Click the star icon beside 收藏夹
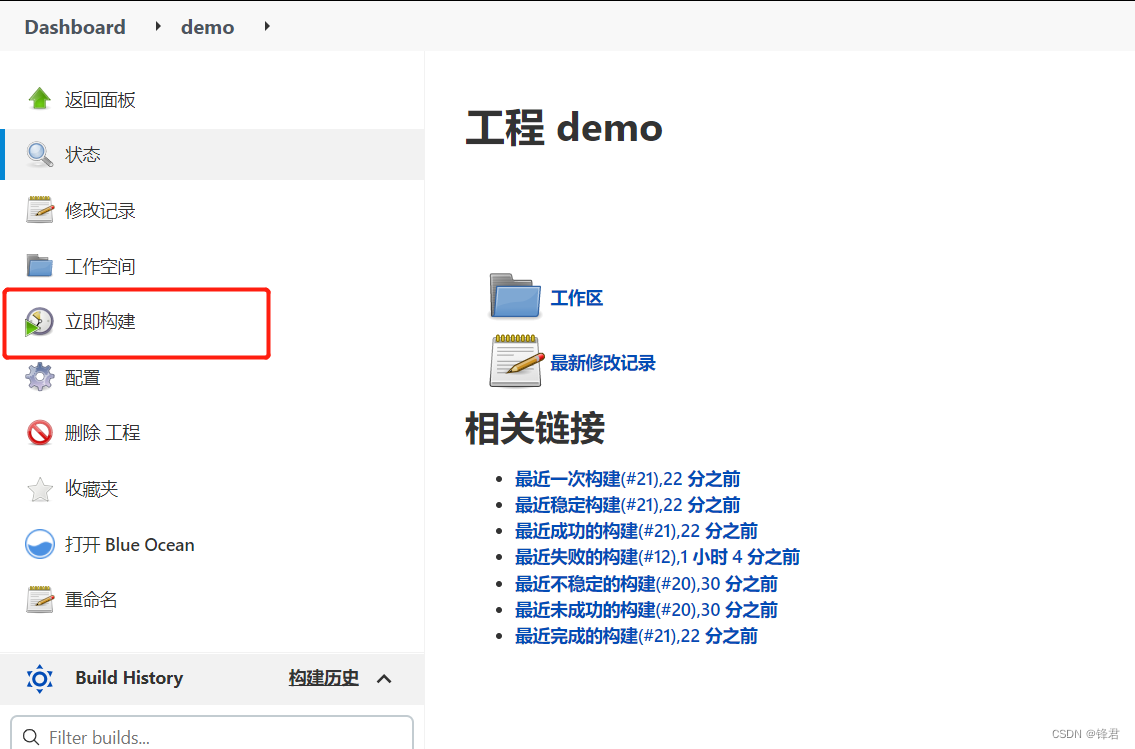 click(40, 489)
